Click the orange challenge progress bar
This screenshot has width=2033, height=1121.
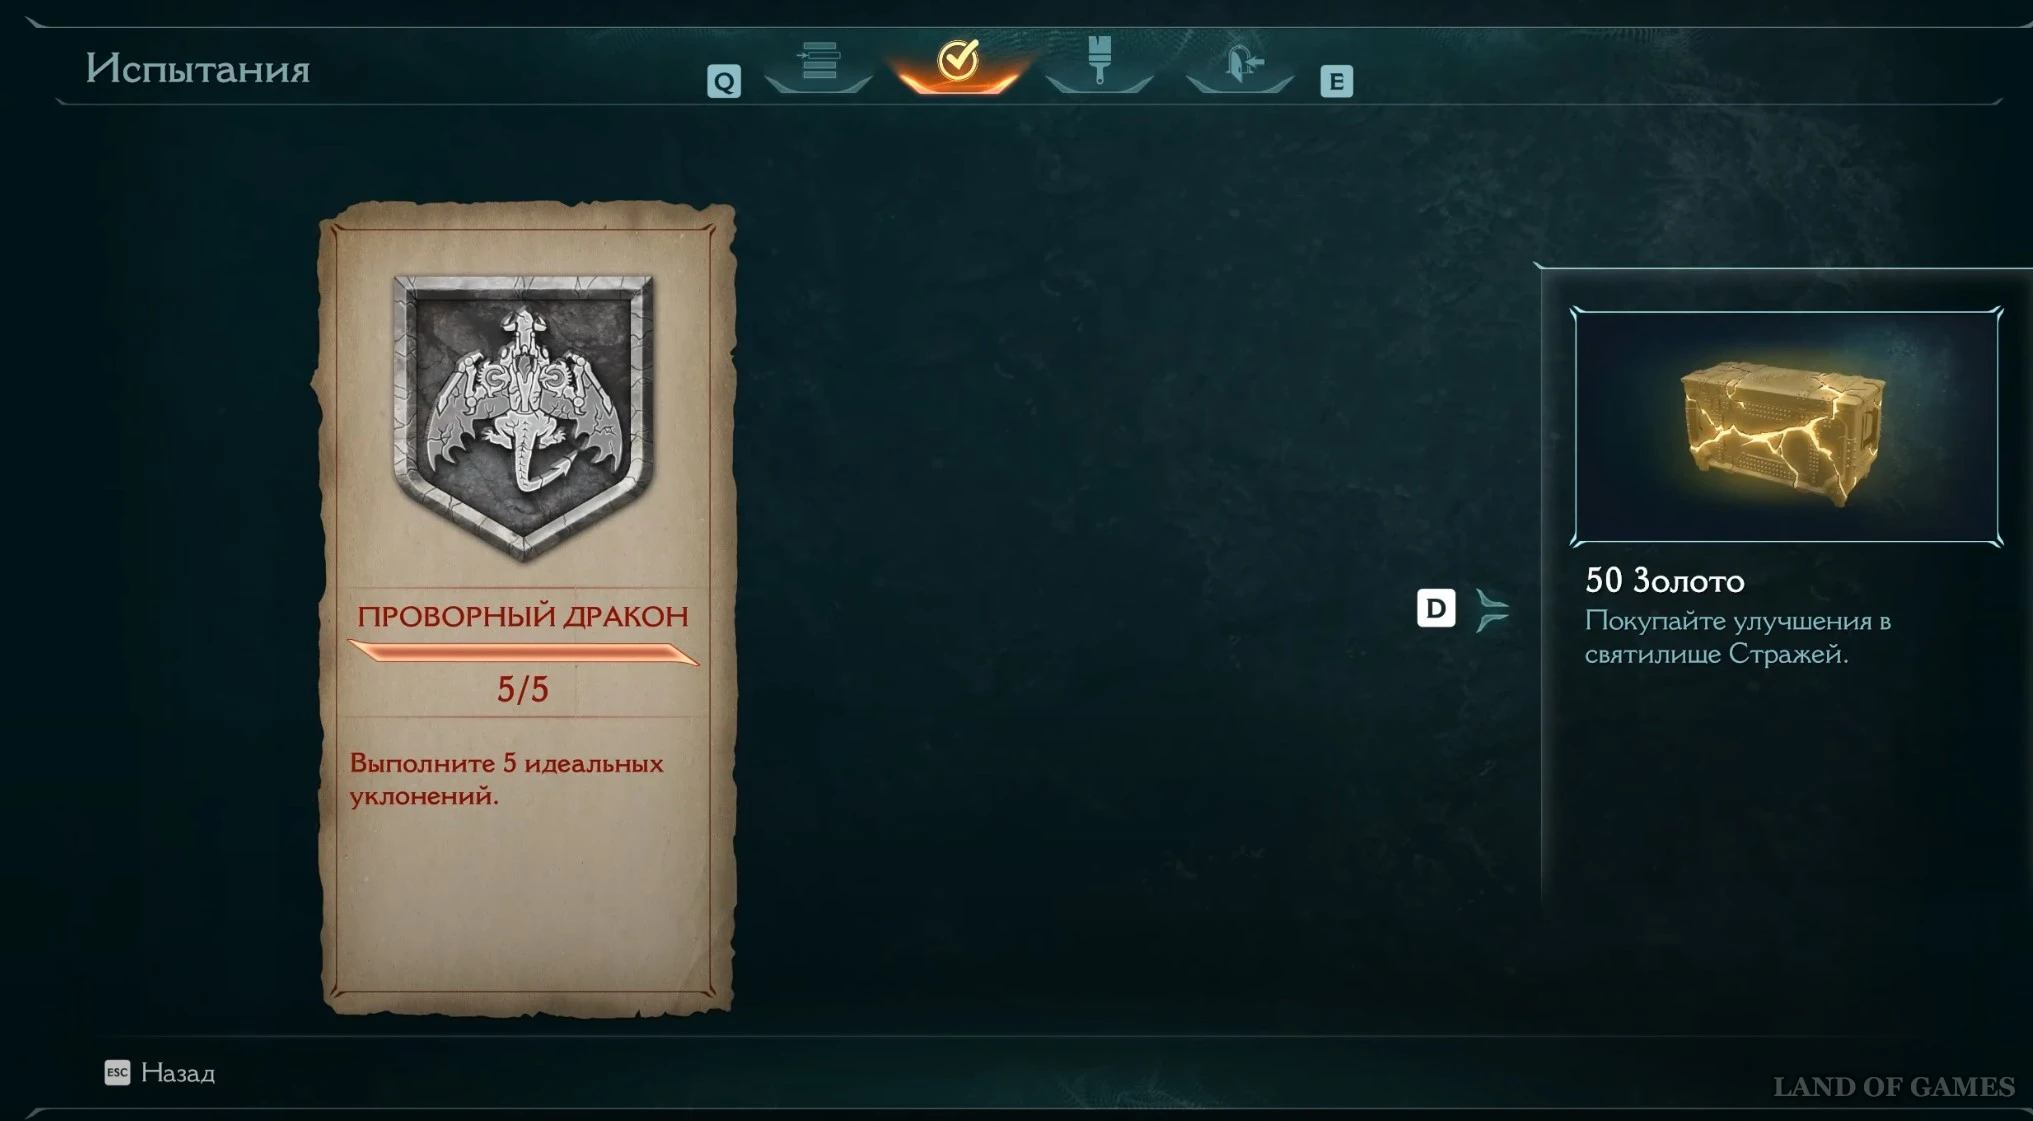click(523, 653)
